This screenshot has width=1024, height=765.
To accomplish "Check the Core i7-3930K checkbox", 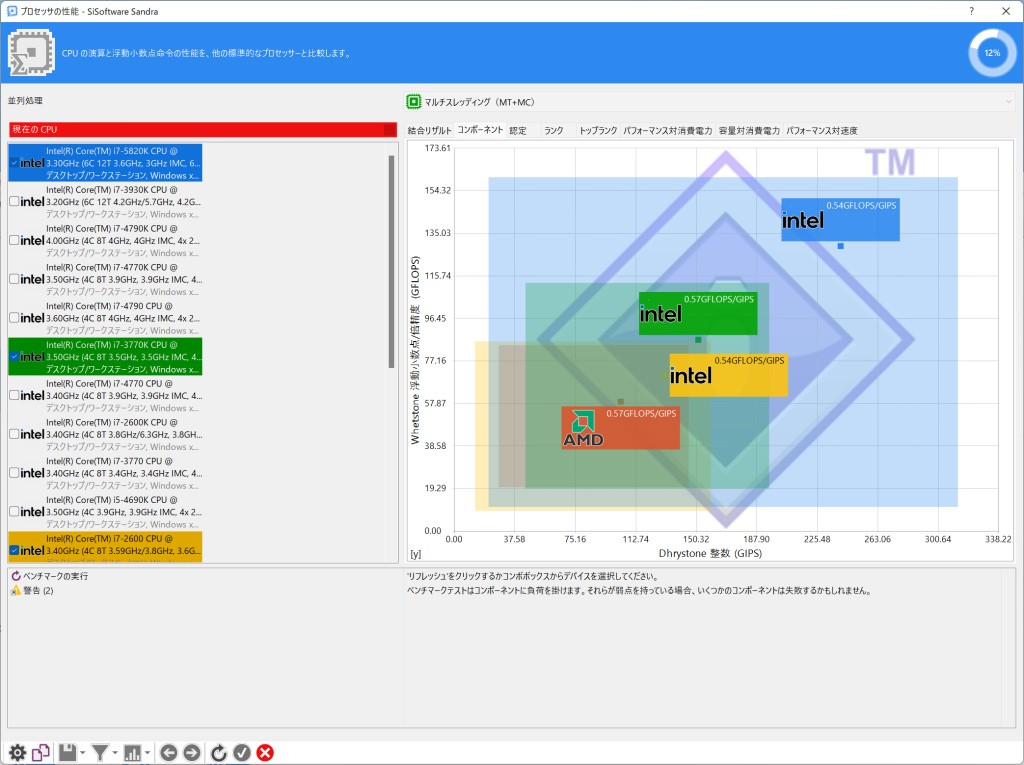I will coord(14,201).
